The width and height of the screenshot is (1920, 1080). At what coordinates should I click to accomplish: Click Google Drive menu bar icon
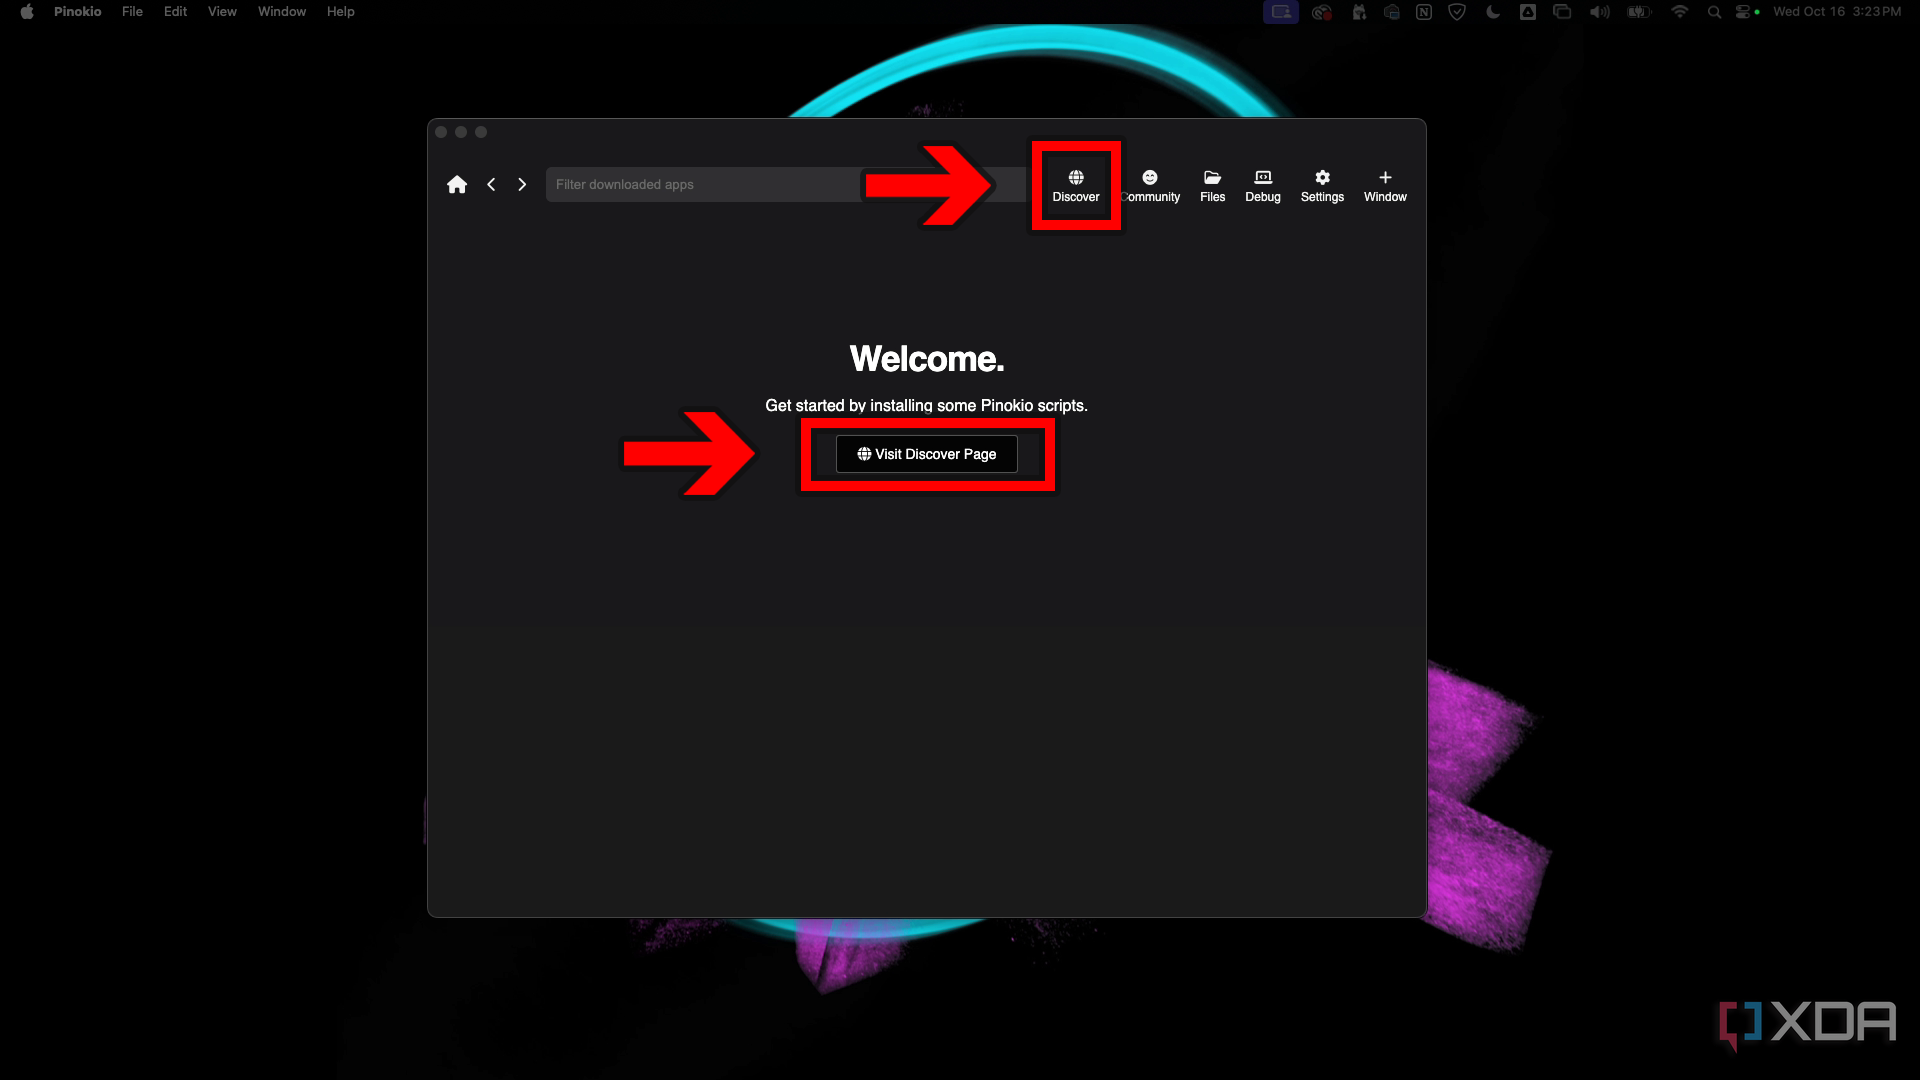(x=1528, y=12)
